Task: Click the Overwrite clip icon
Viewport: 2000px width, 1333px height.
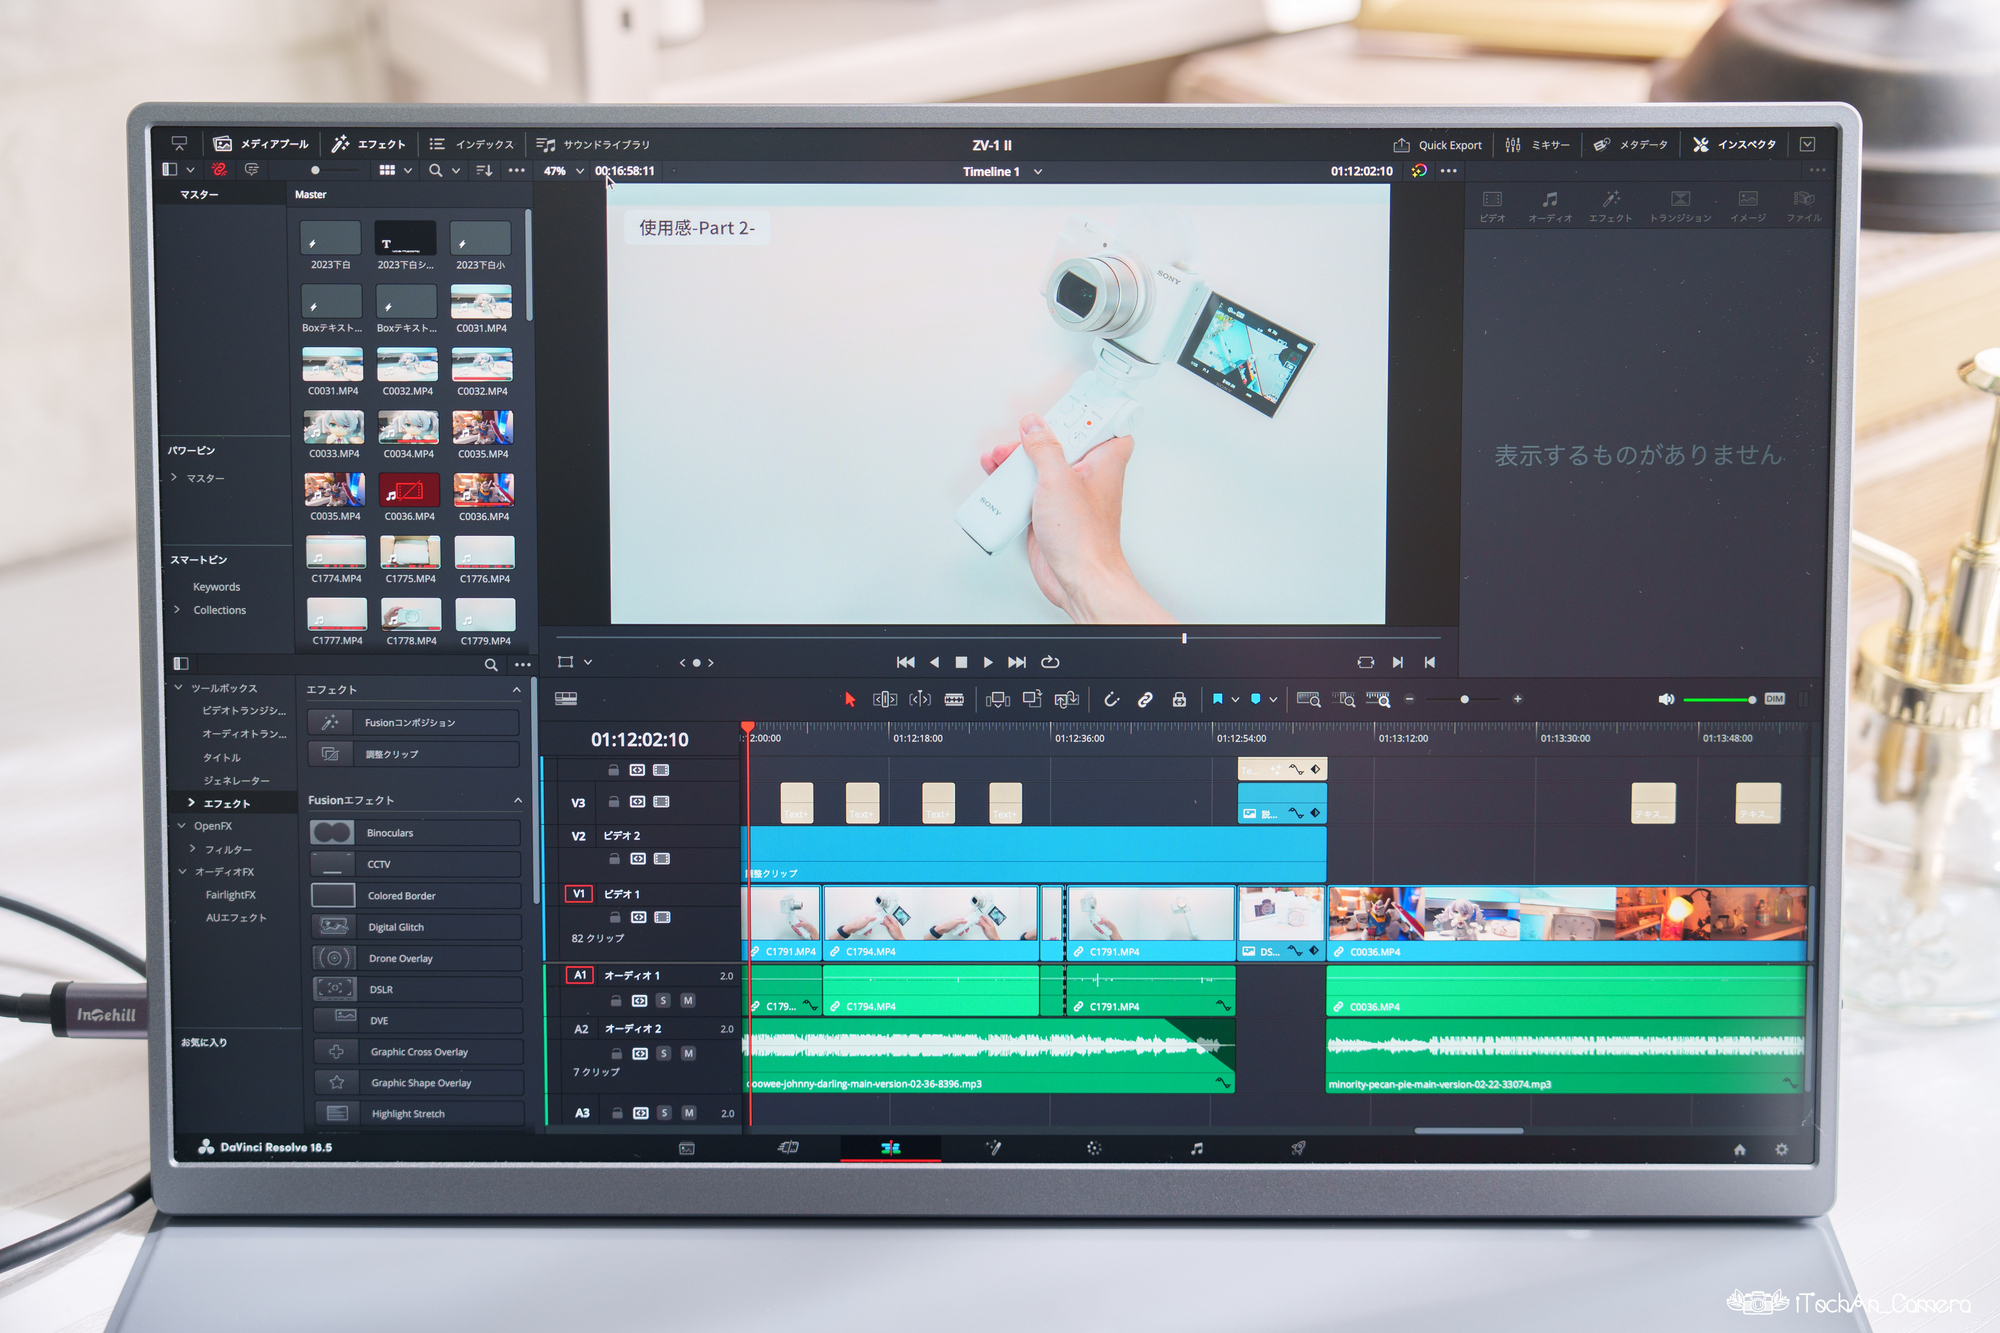Action: tap(1031, 699)
